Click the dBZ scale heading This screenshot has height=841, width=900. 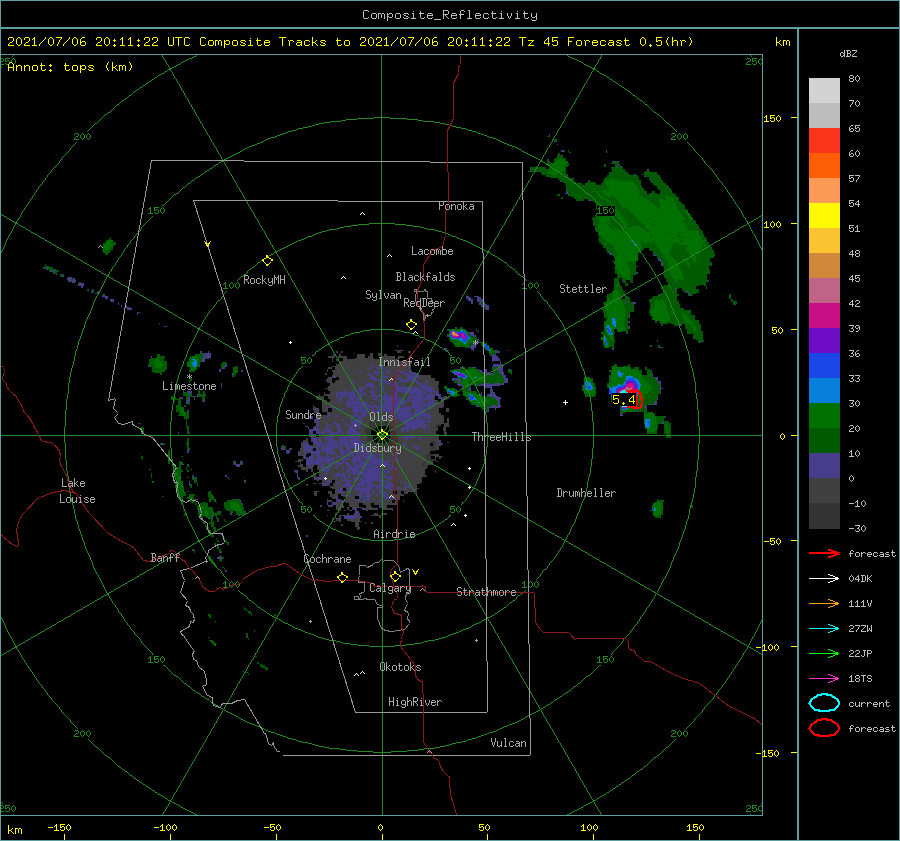848,54
